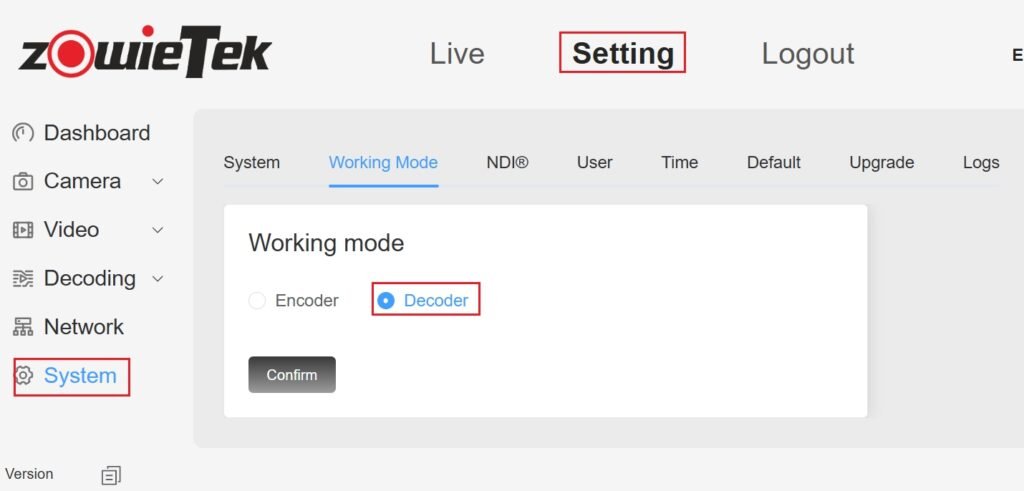
Task: Switch to the NDI® tab
Action: 507,162
